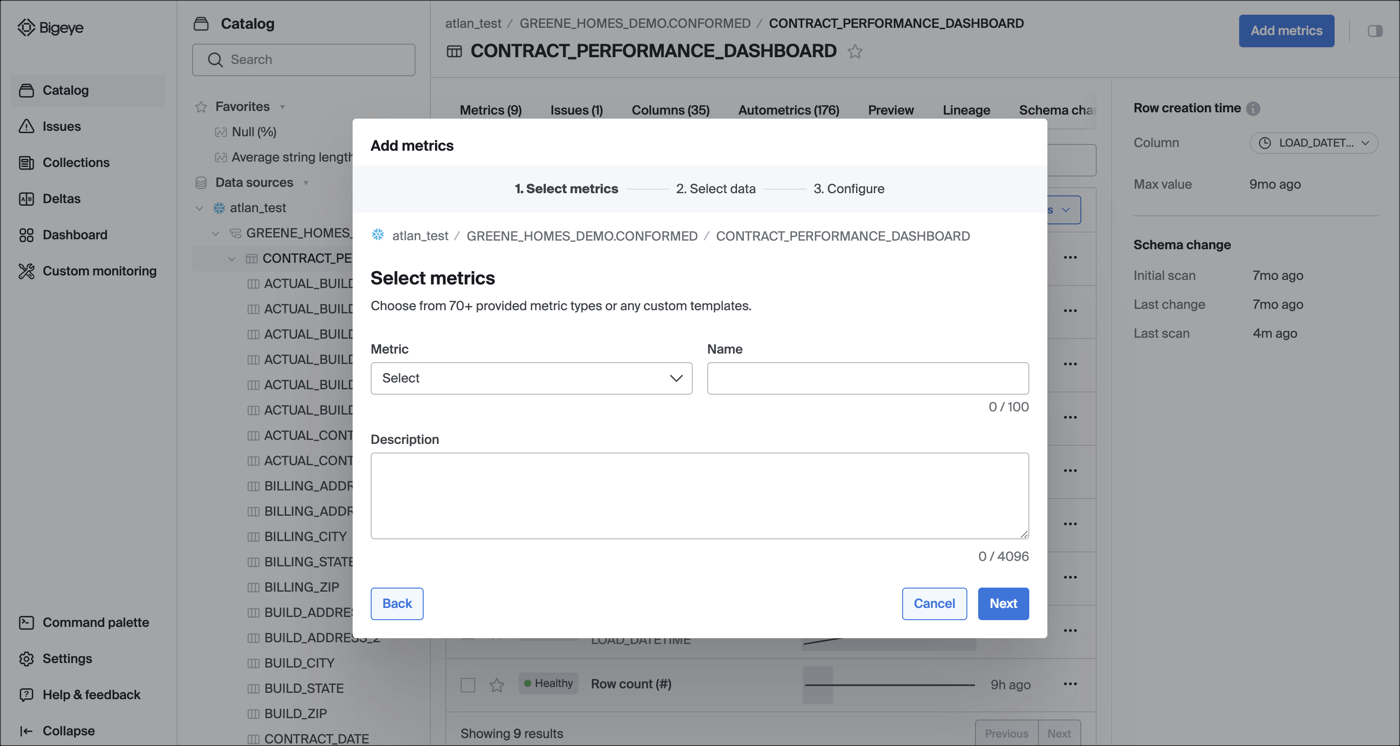Screen dimensions: 1400x746
Task: Open the Metric Select dropdown
Action: [531, 378]
